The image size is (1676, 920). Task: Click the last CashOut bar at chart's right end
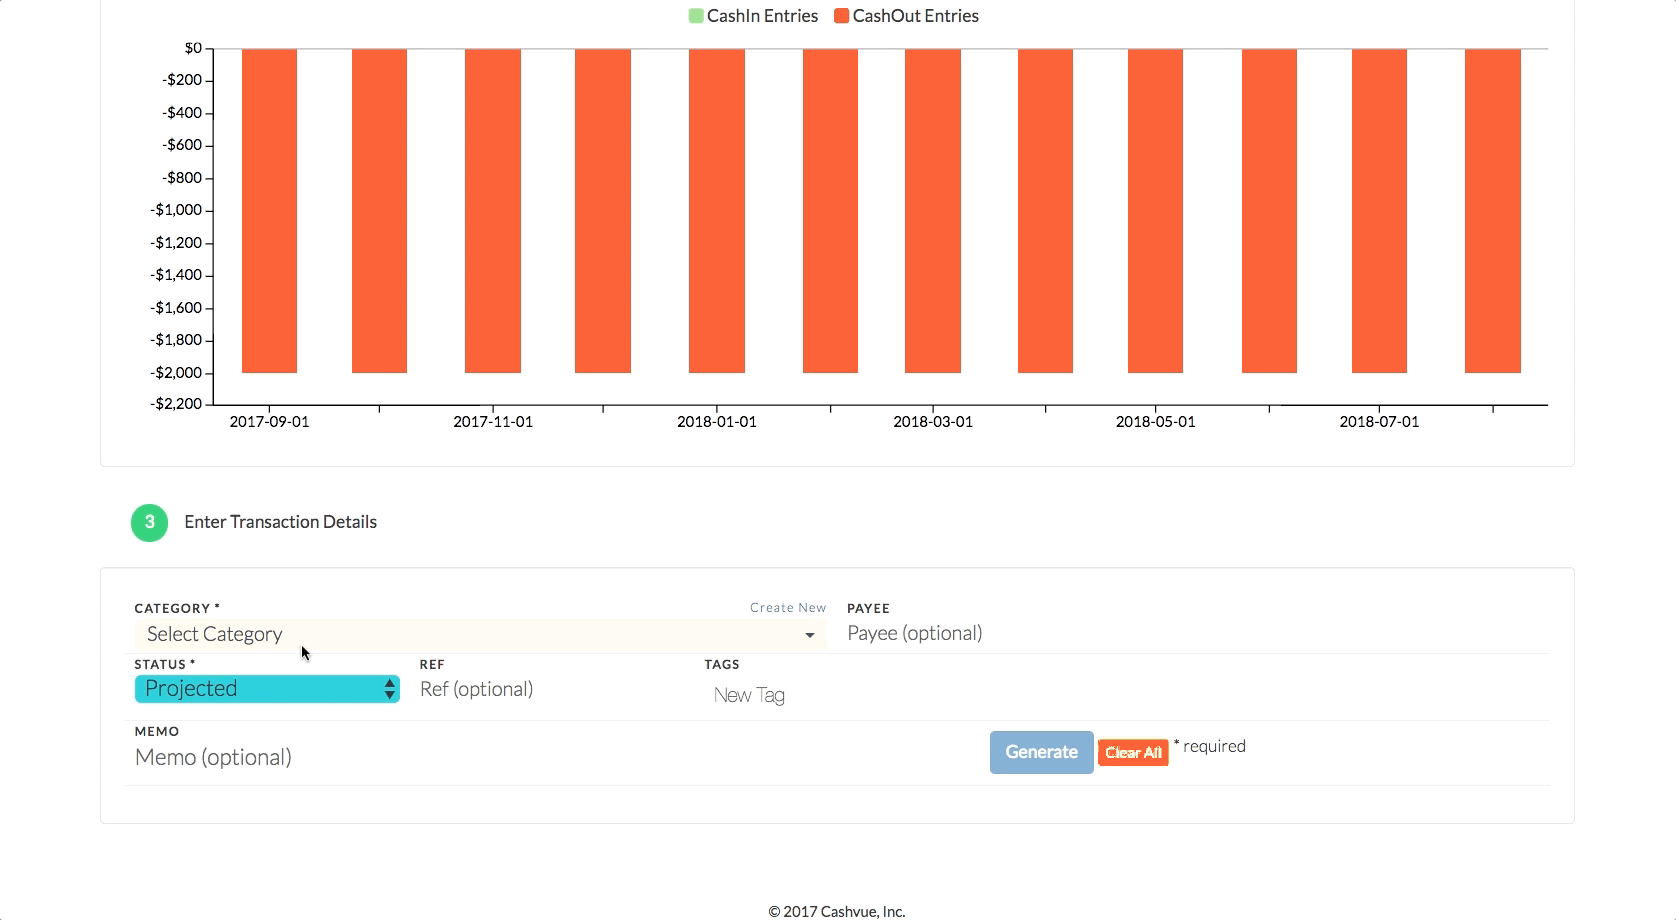pyautogui.click(x=1493, y=211)
